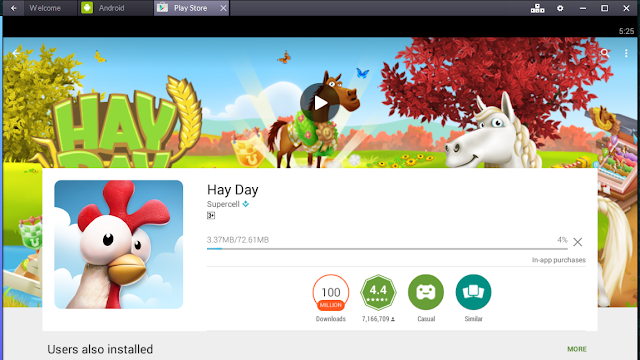Go back using Play Store back arrow
640x360 pixels.
point(16,53)
